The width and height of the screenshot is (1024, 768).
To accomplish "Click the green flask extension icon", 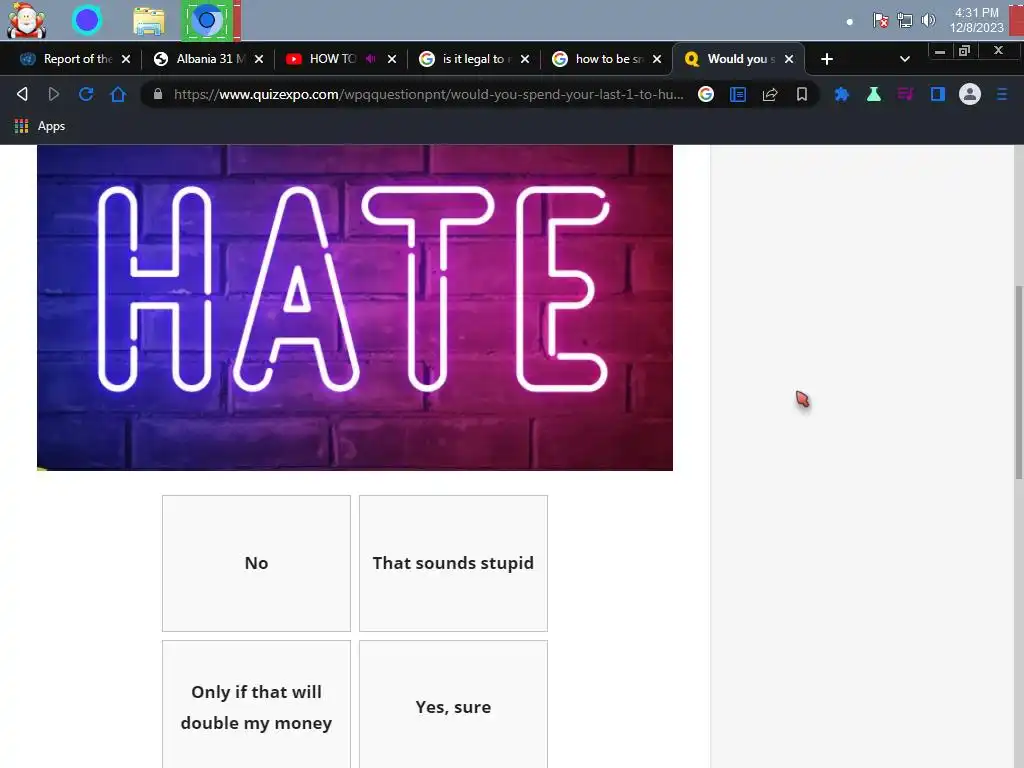I will coord(874,94).
